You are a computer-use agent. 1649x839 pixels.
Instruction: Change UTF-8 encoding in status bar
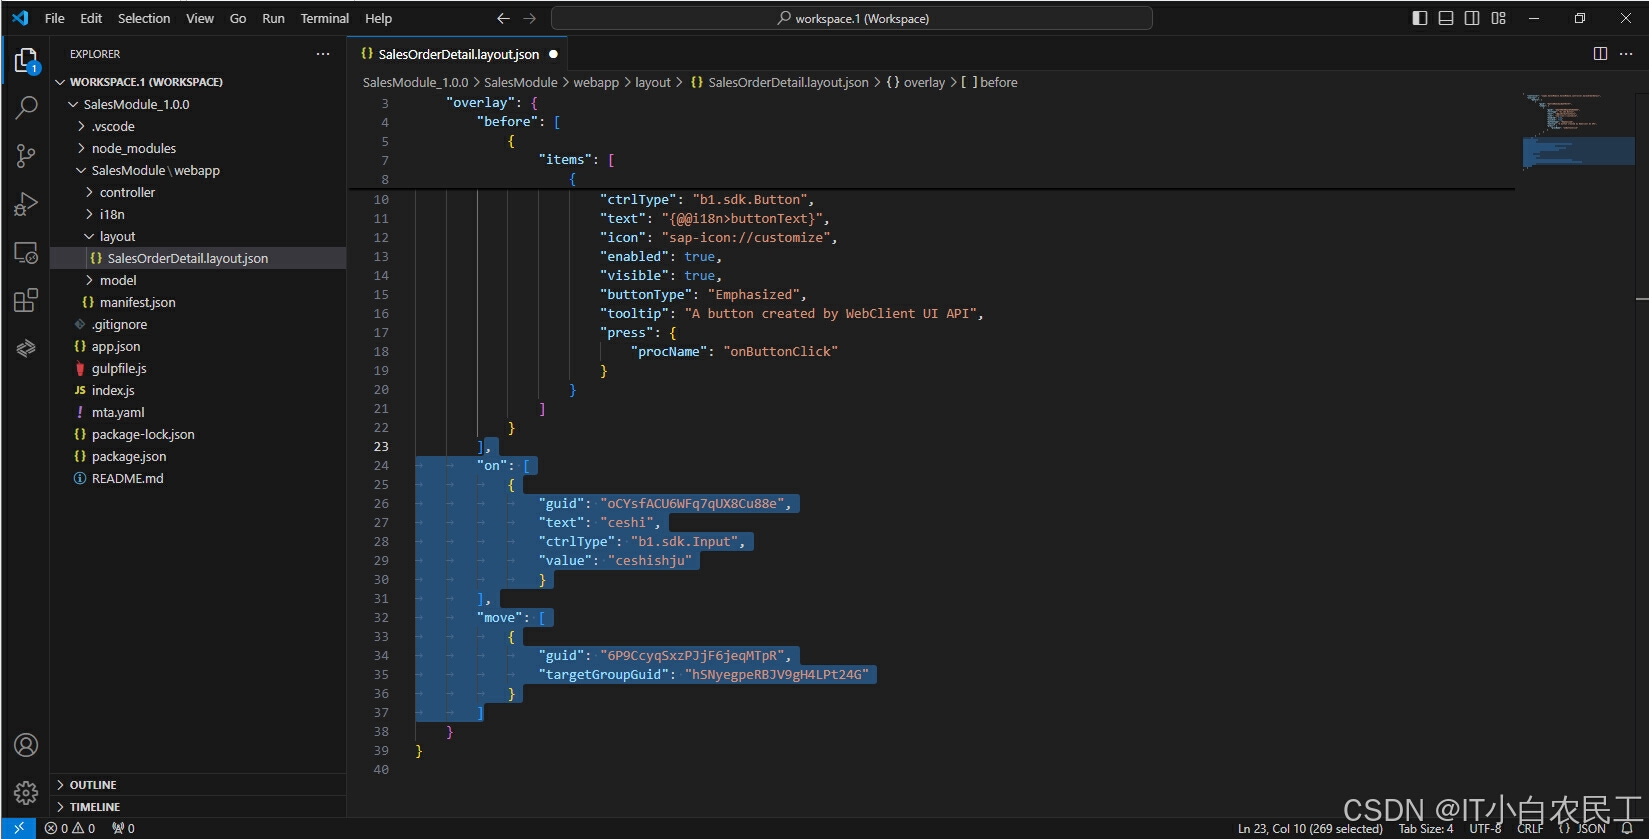pyautogui.click(x=1485, y=828)
